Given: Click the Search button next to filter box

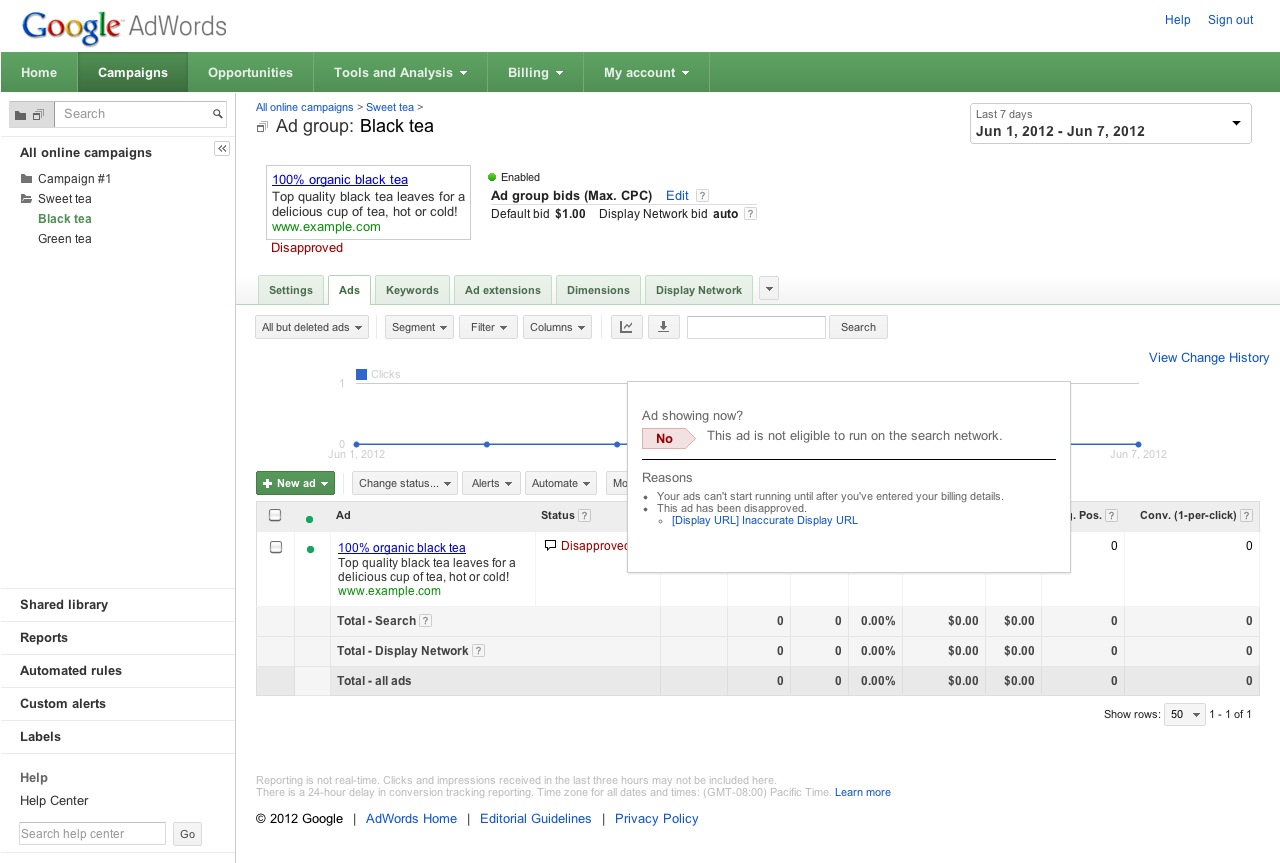Looking at the screenshot, I should click(x=858, y=327).
